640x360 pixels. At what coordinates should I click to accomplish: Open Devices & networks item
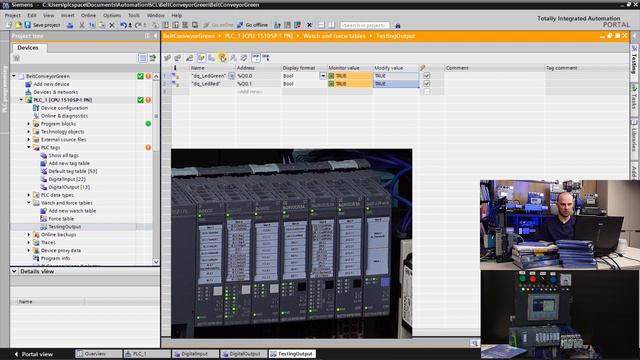[56, 92]
